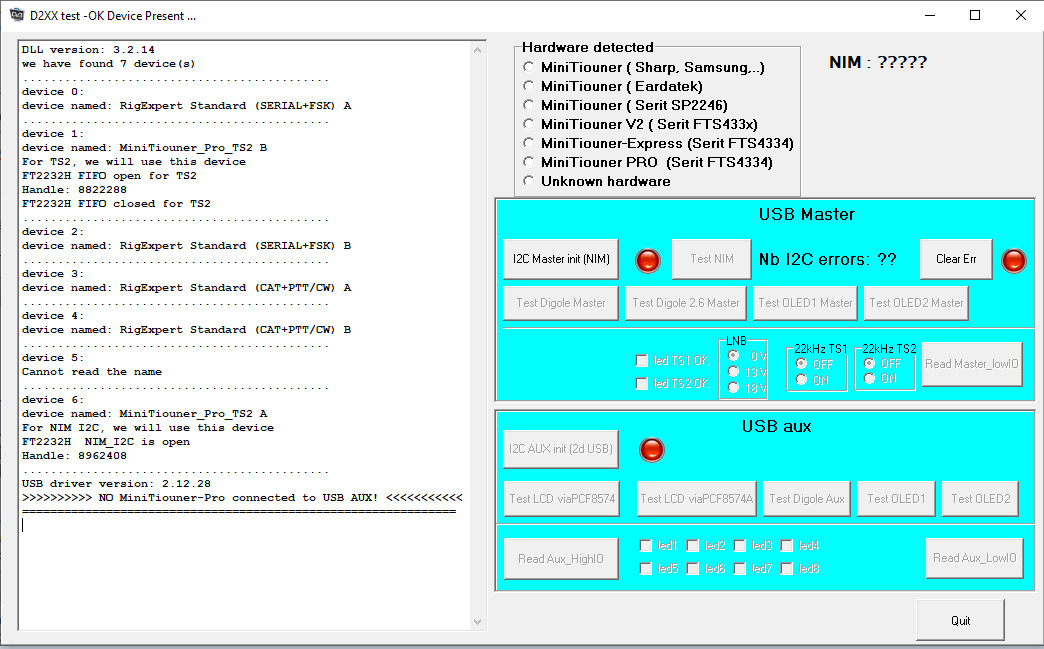Click 'NO MiniTiouner-Pro connected to USB AUX!' line
Image resolution: width=1044 pixels, height=649 pixels.
[x=242, y=498]
